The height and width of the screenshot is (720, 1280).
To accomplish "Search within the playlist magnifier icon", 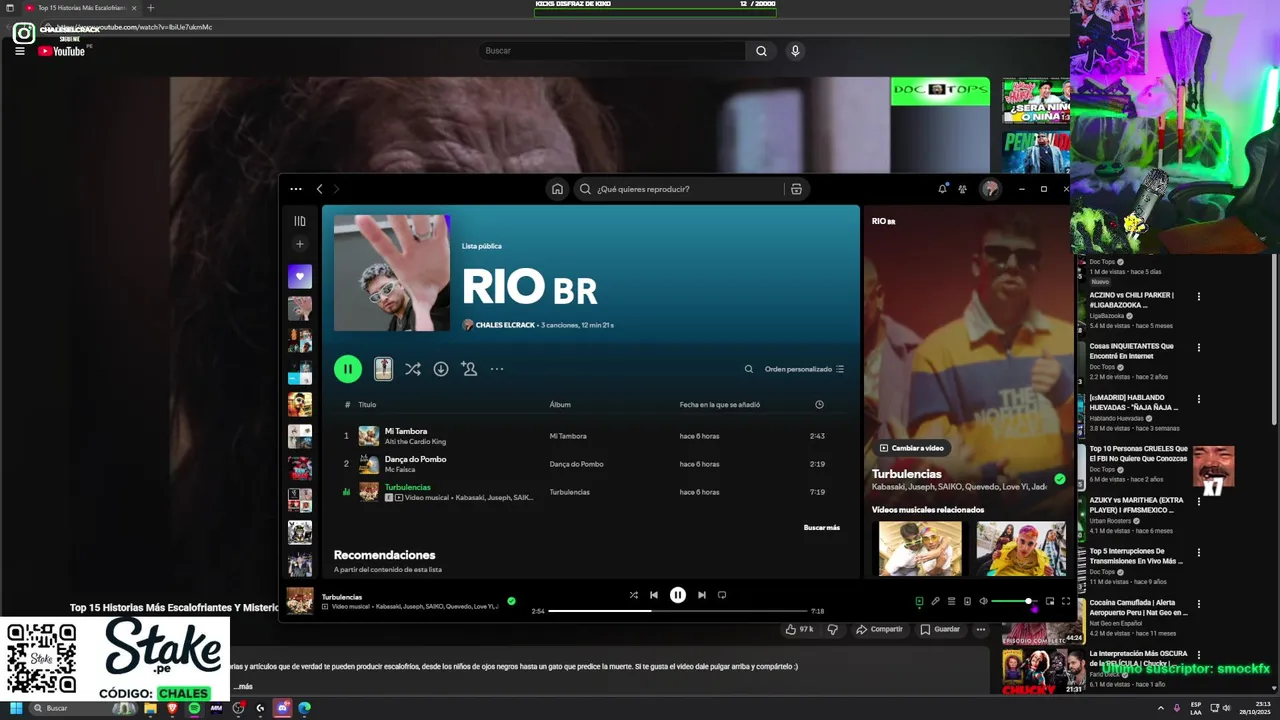I will [x=748, y=369].
